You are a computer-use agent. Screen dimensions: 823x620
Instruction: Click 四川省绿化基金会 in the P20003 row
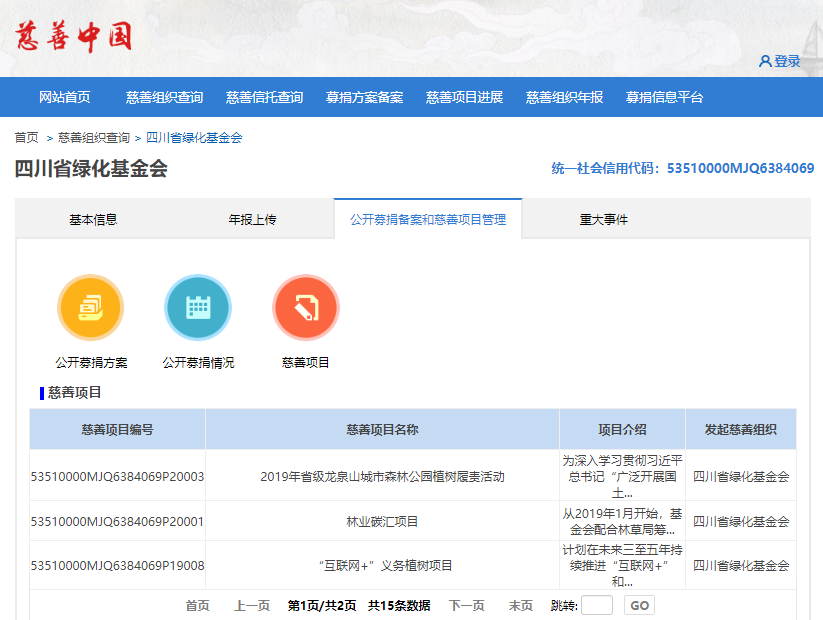pos(741,477)
